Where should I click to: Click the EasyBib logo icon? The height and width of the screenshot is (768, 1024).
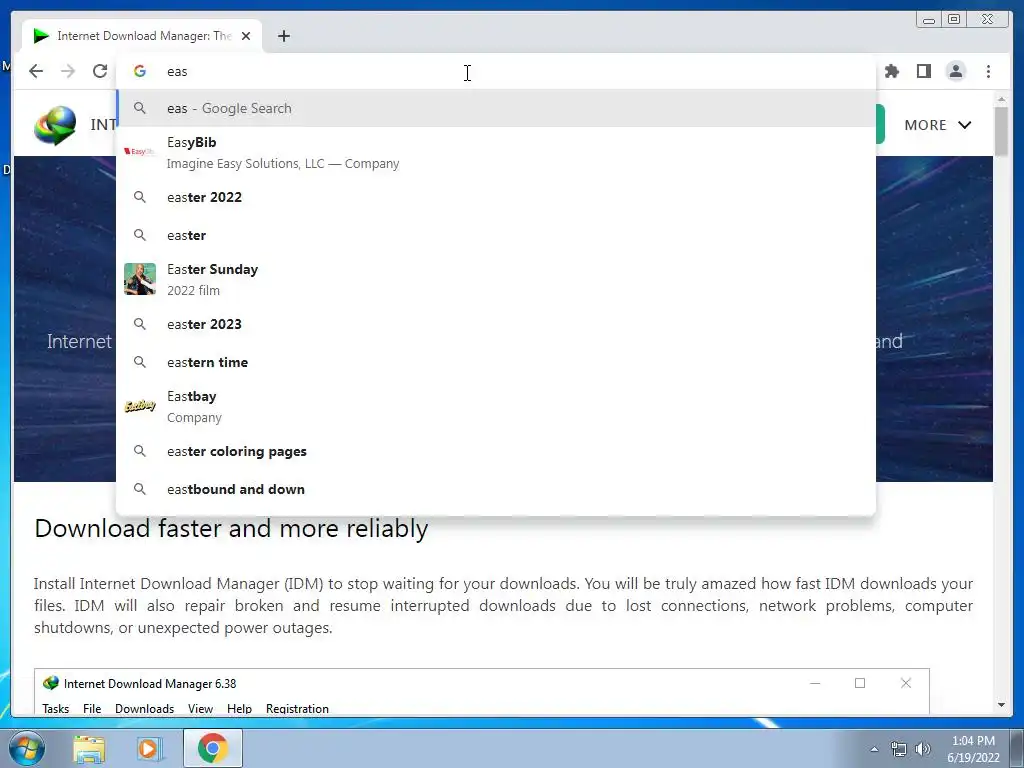[140, 152]
